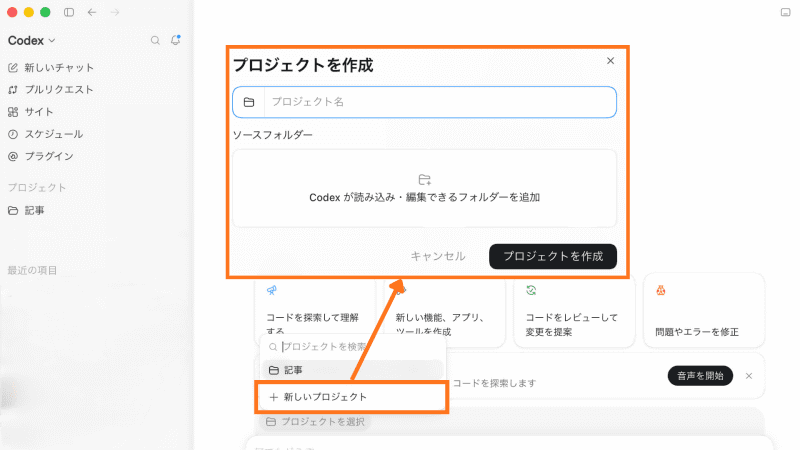Open プルリクエスト in the sidebar

(51, 90)
